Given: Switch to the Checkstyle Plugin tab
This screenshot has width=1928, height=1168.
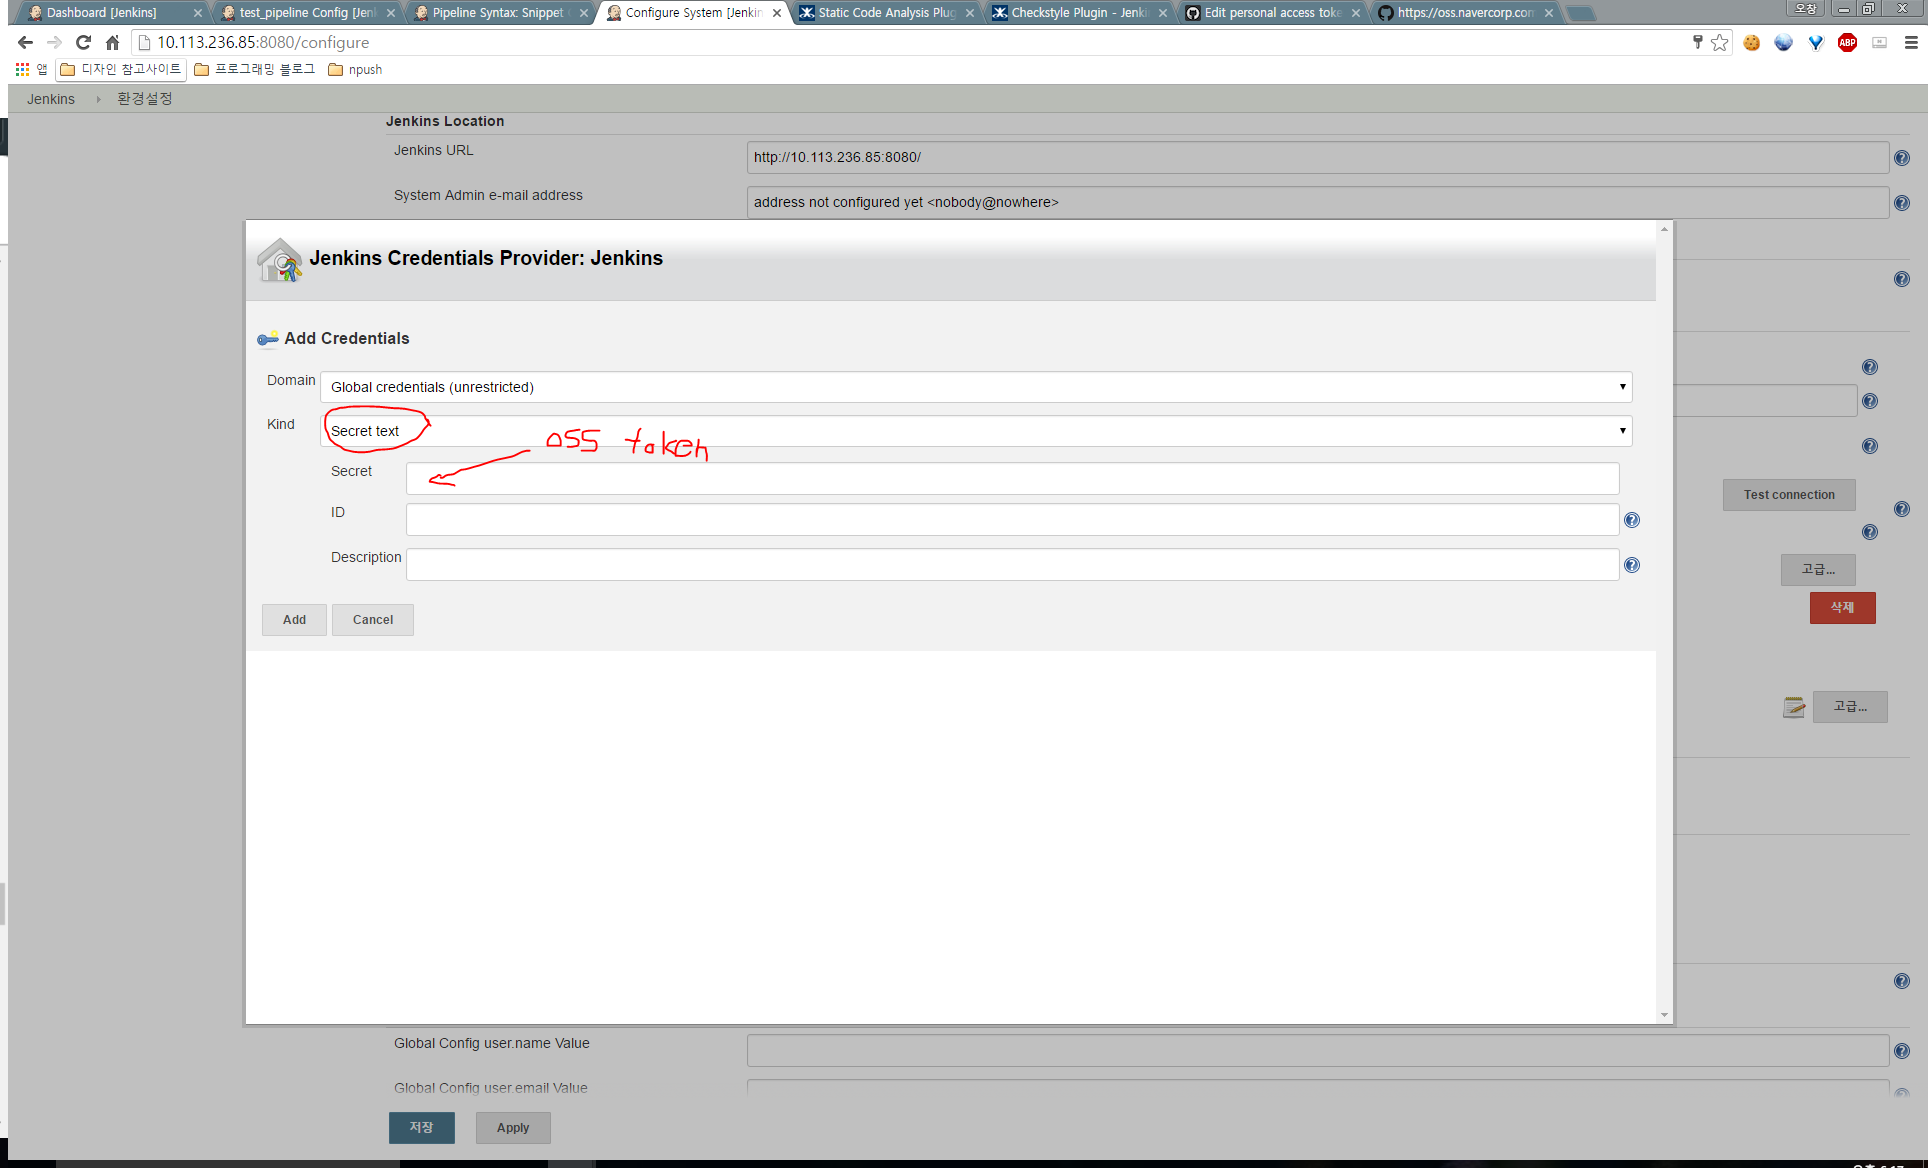Looking at the screenshot, I should pyautogui.click(x=1078, y=13).
